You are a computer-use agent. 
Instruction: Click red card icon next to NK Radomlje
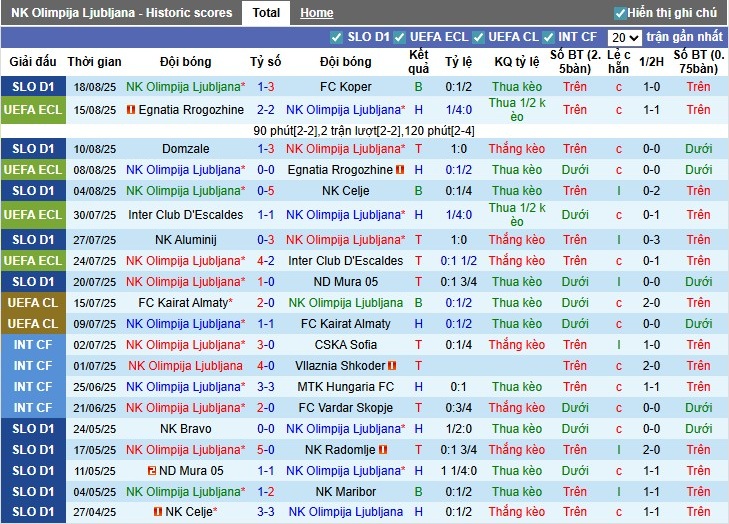tap(383, 450)
